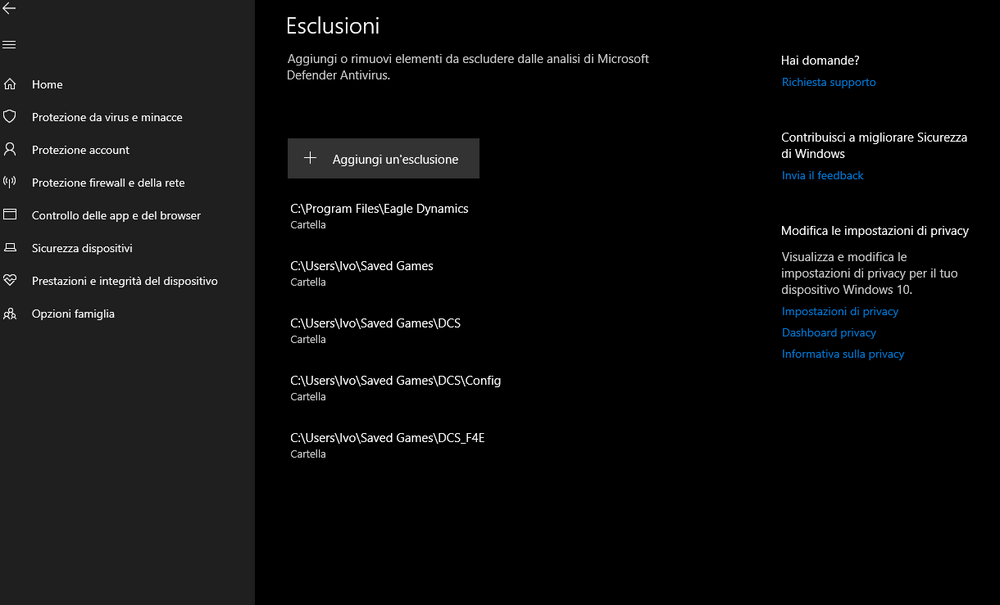The height and width of the screenshot is (605, 1000).
Task: Click the device health heart icon
Action: click(10, 281)
